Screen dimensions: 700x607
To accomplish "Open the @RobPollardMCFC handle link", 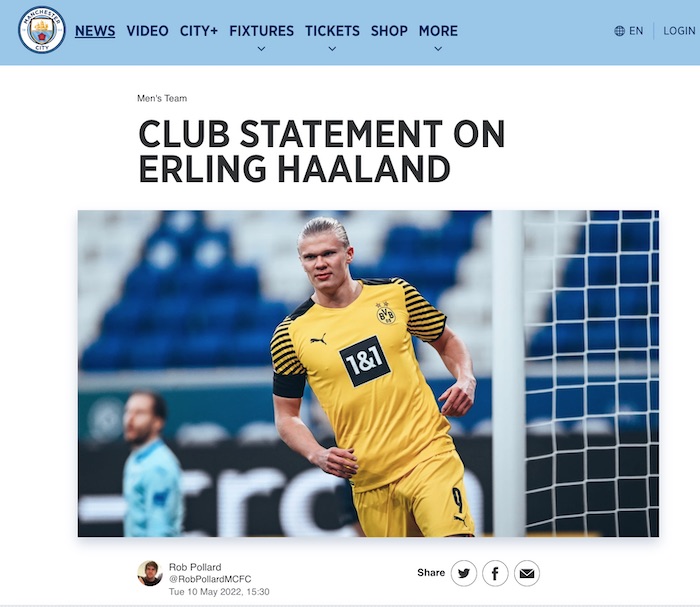I will 210,579.
